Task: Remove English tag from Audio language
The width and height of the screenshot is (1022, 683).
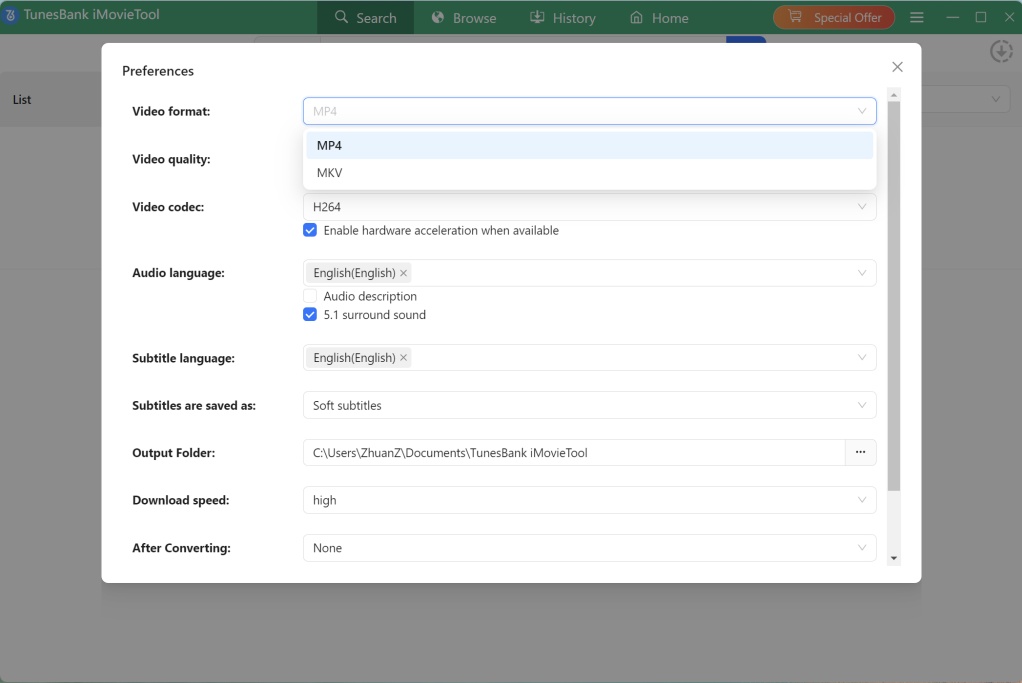Action: pyautogui.click(x=404, y=273)
